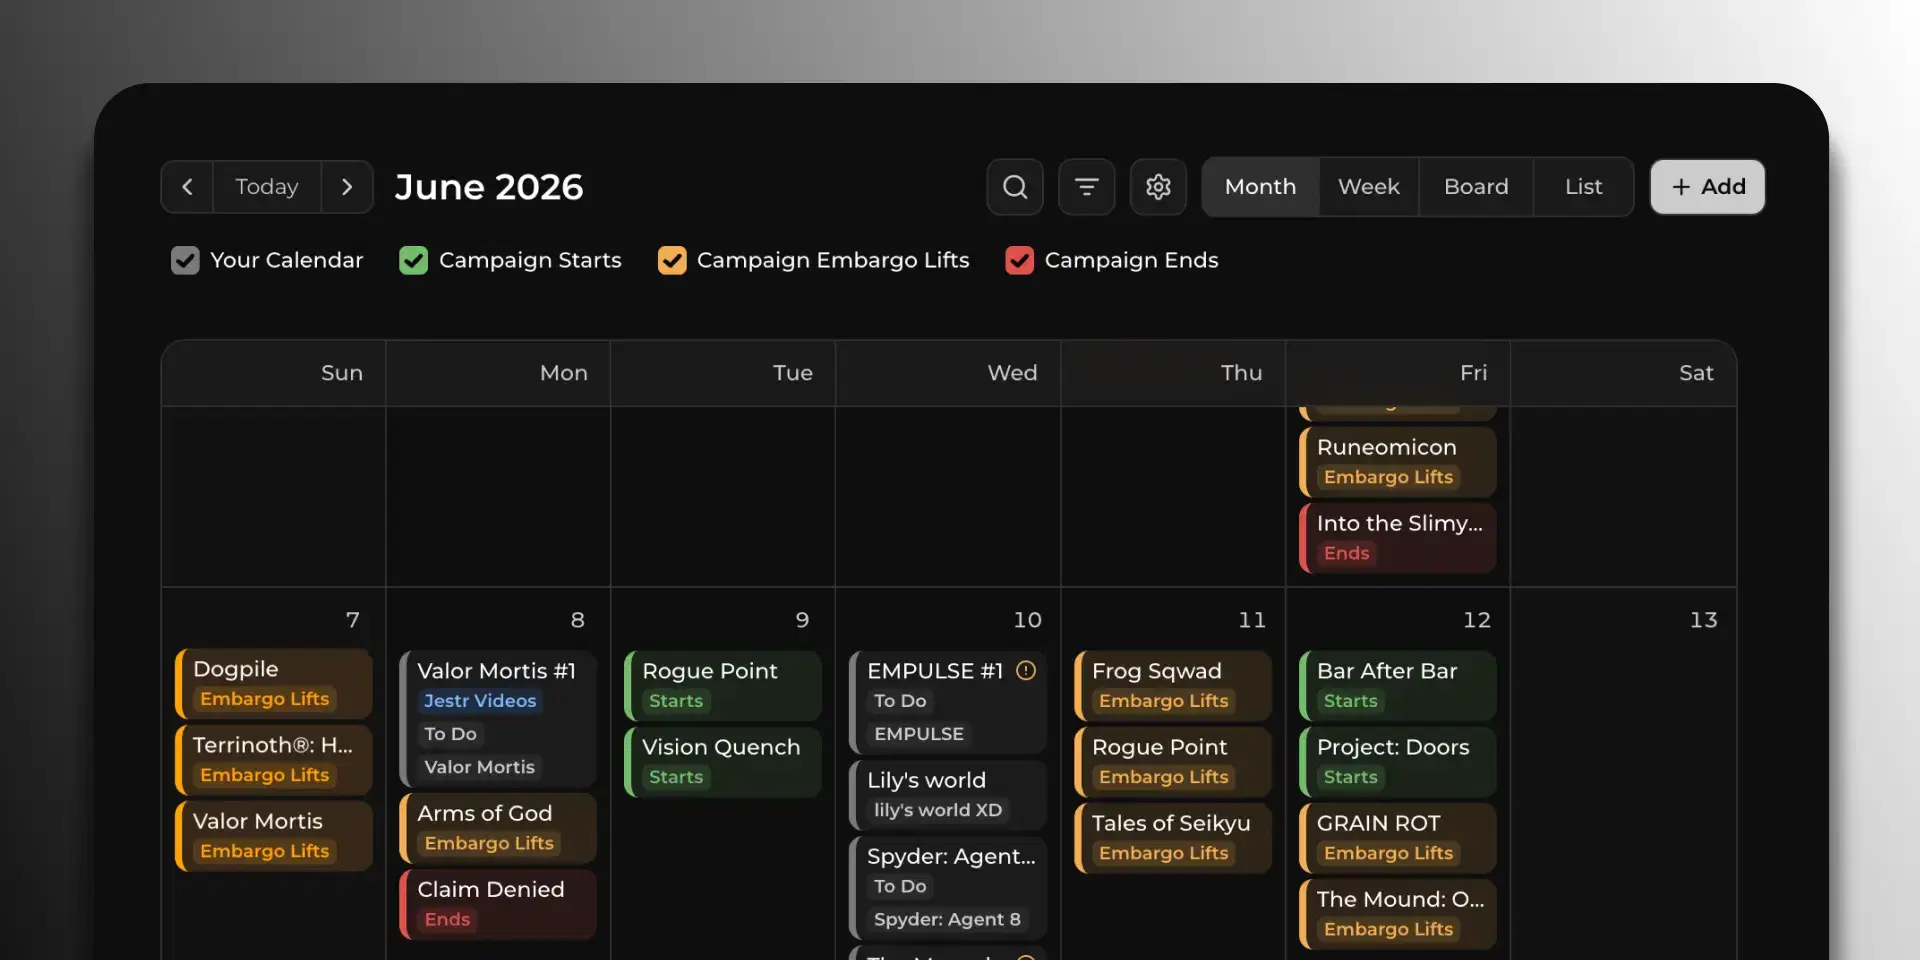Select June 13 date number

pyautogui.click(x=1703, y=620)
